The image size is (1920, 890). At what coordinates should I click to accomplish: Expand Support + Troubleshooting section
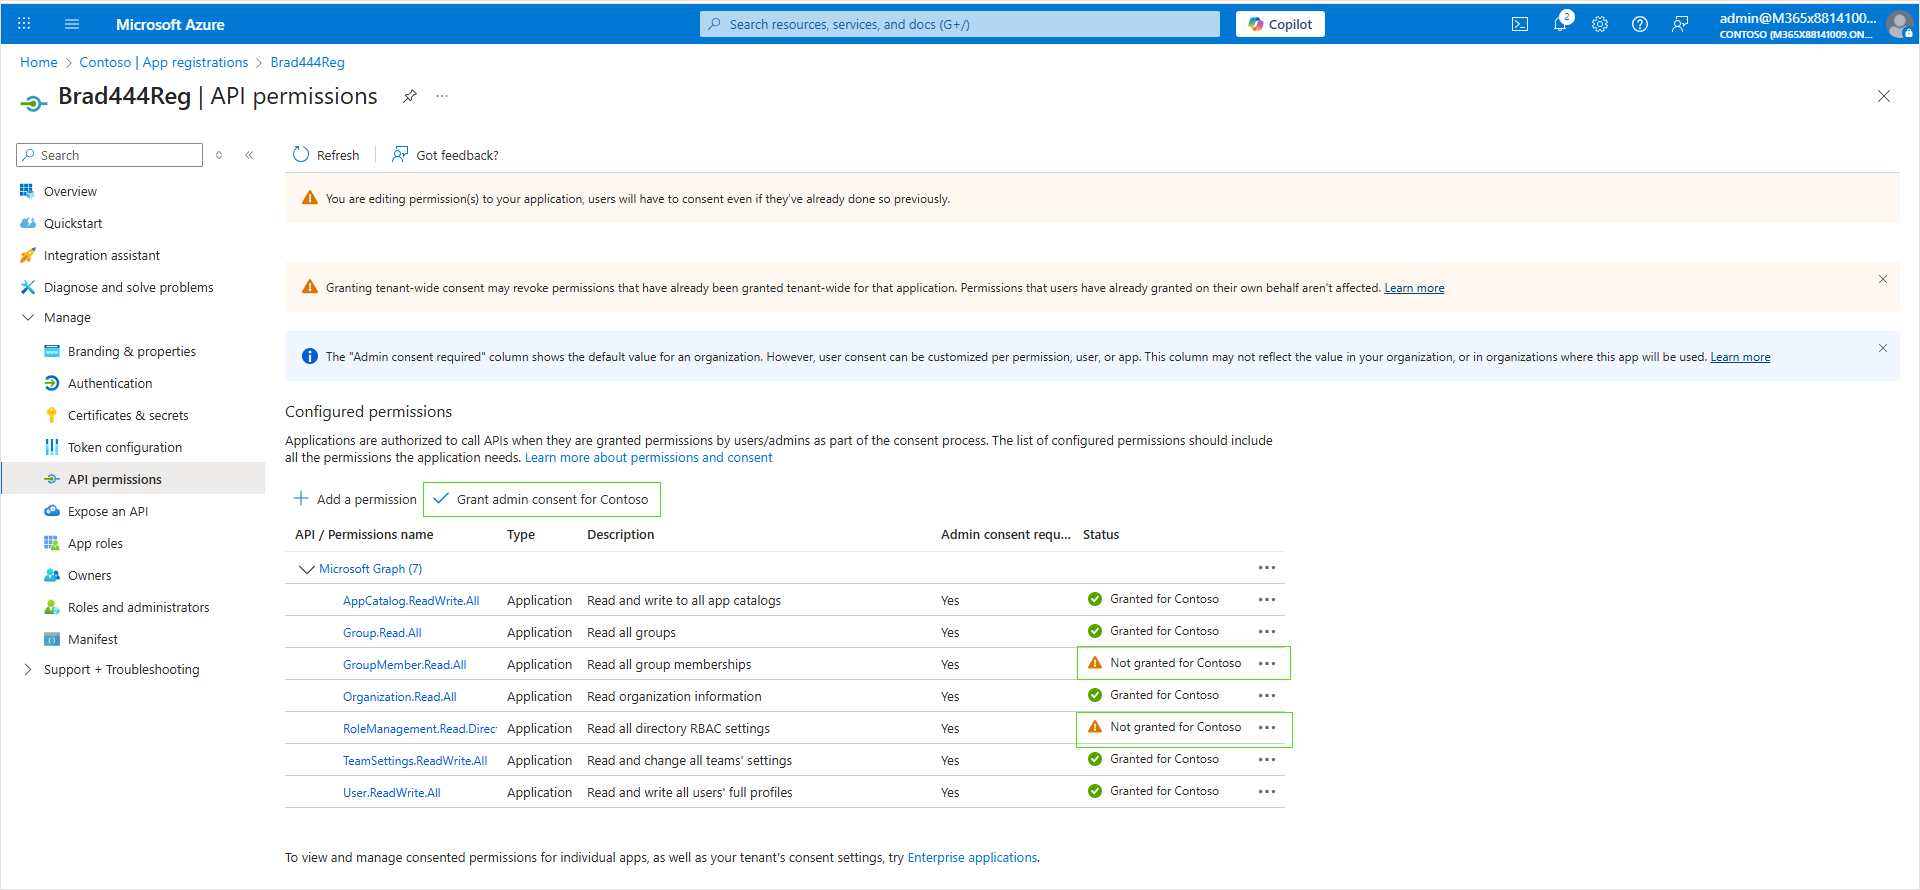click(28, 670)
